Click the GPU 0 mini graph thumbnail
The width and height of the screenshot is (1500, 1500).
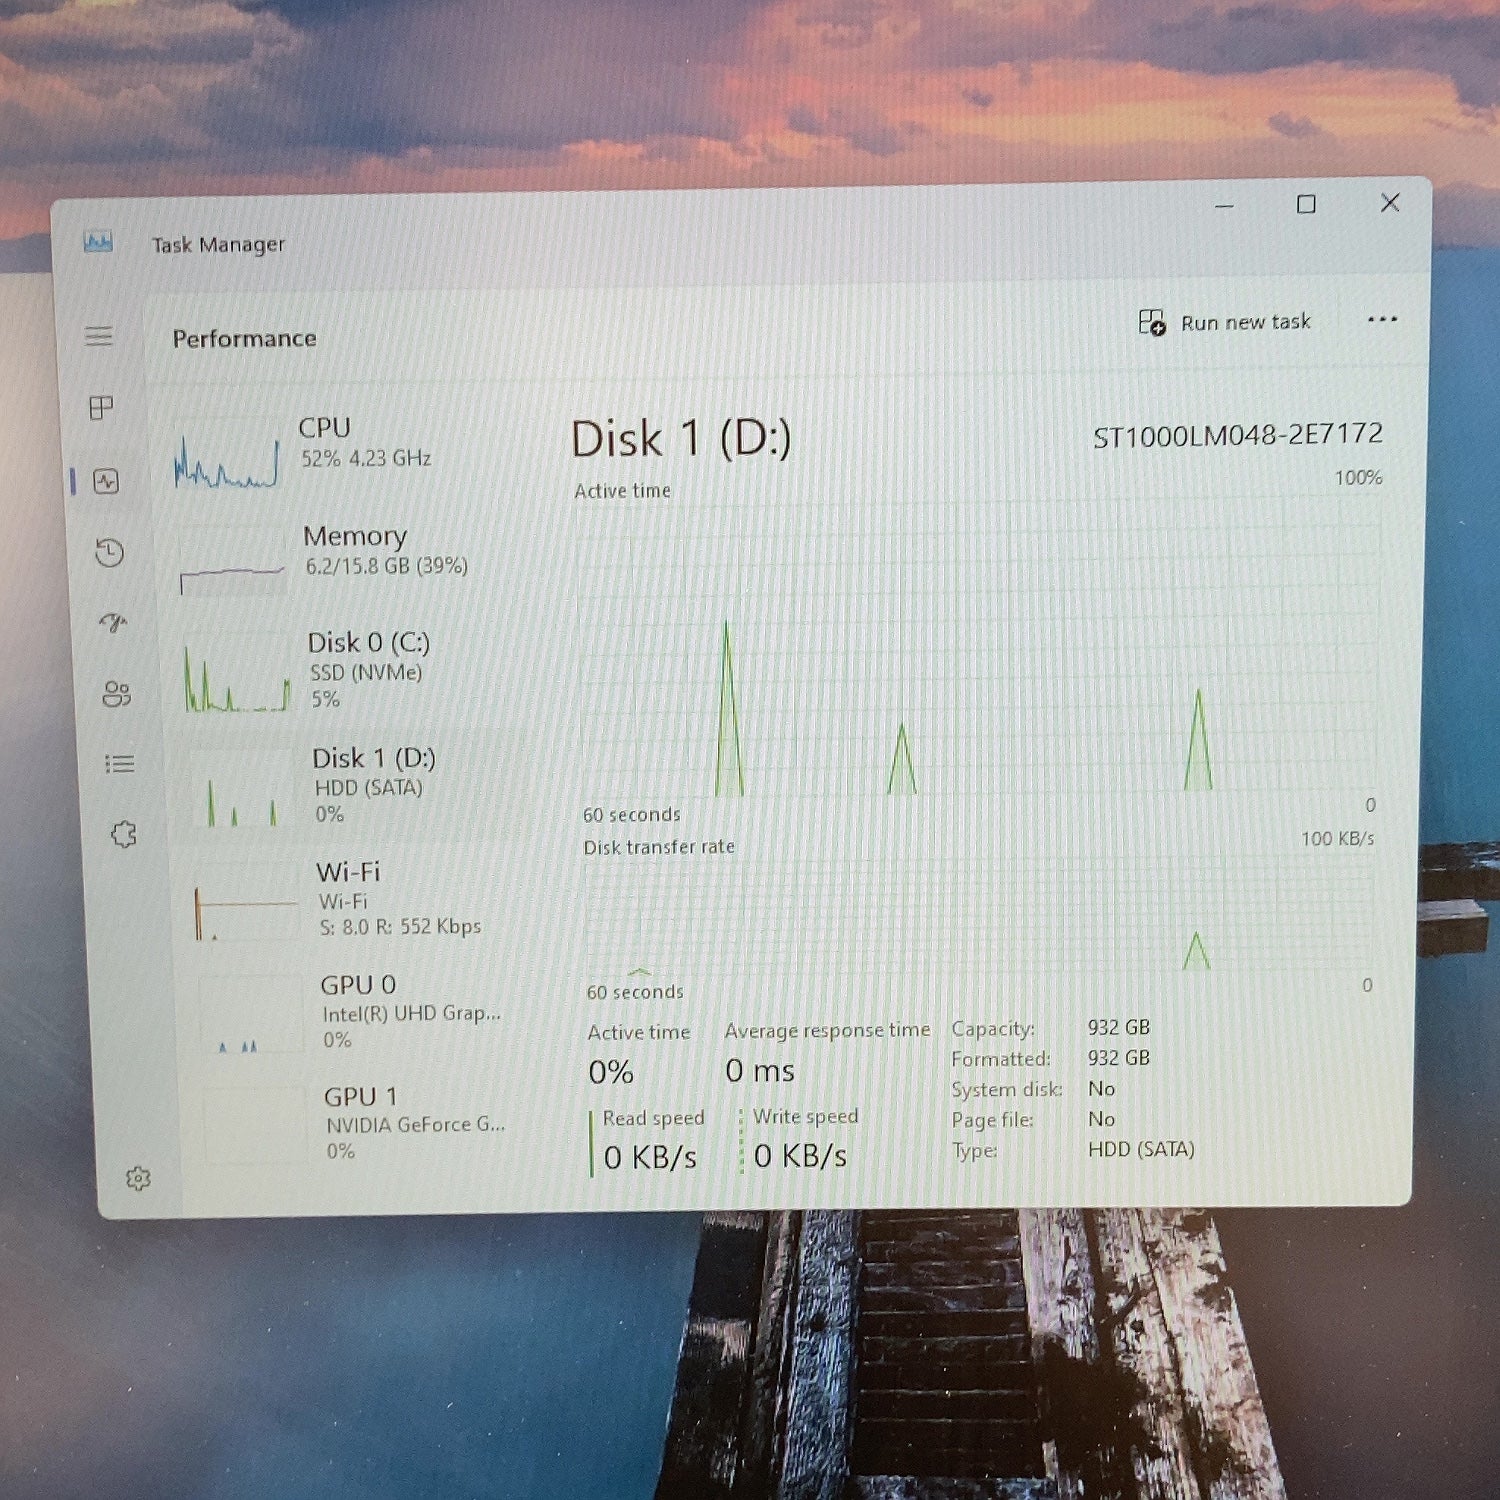[x=250, y=1015]
